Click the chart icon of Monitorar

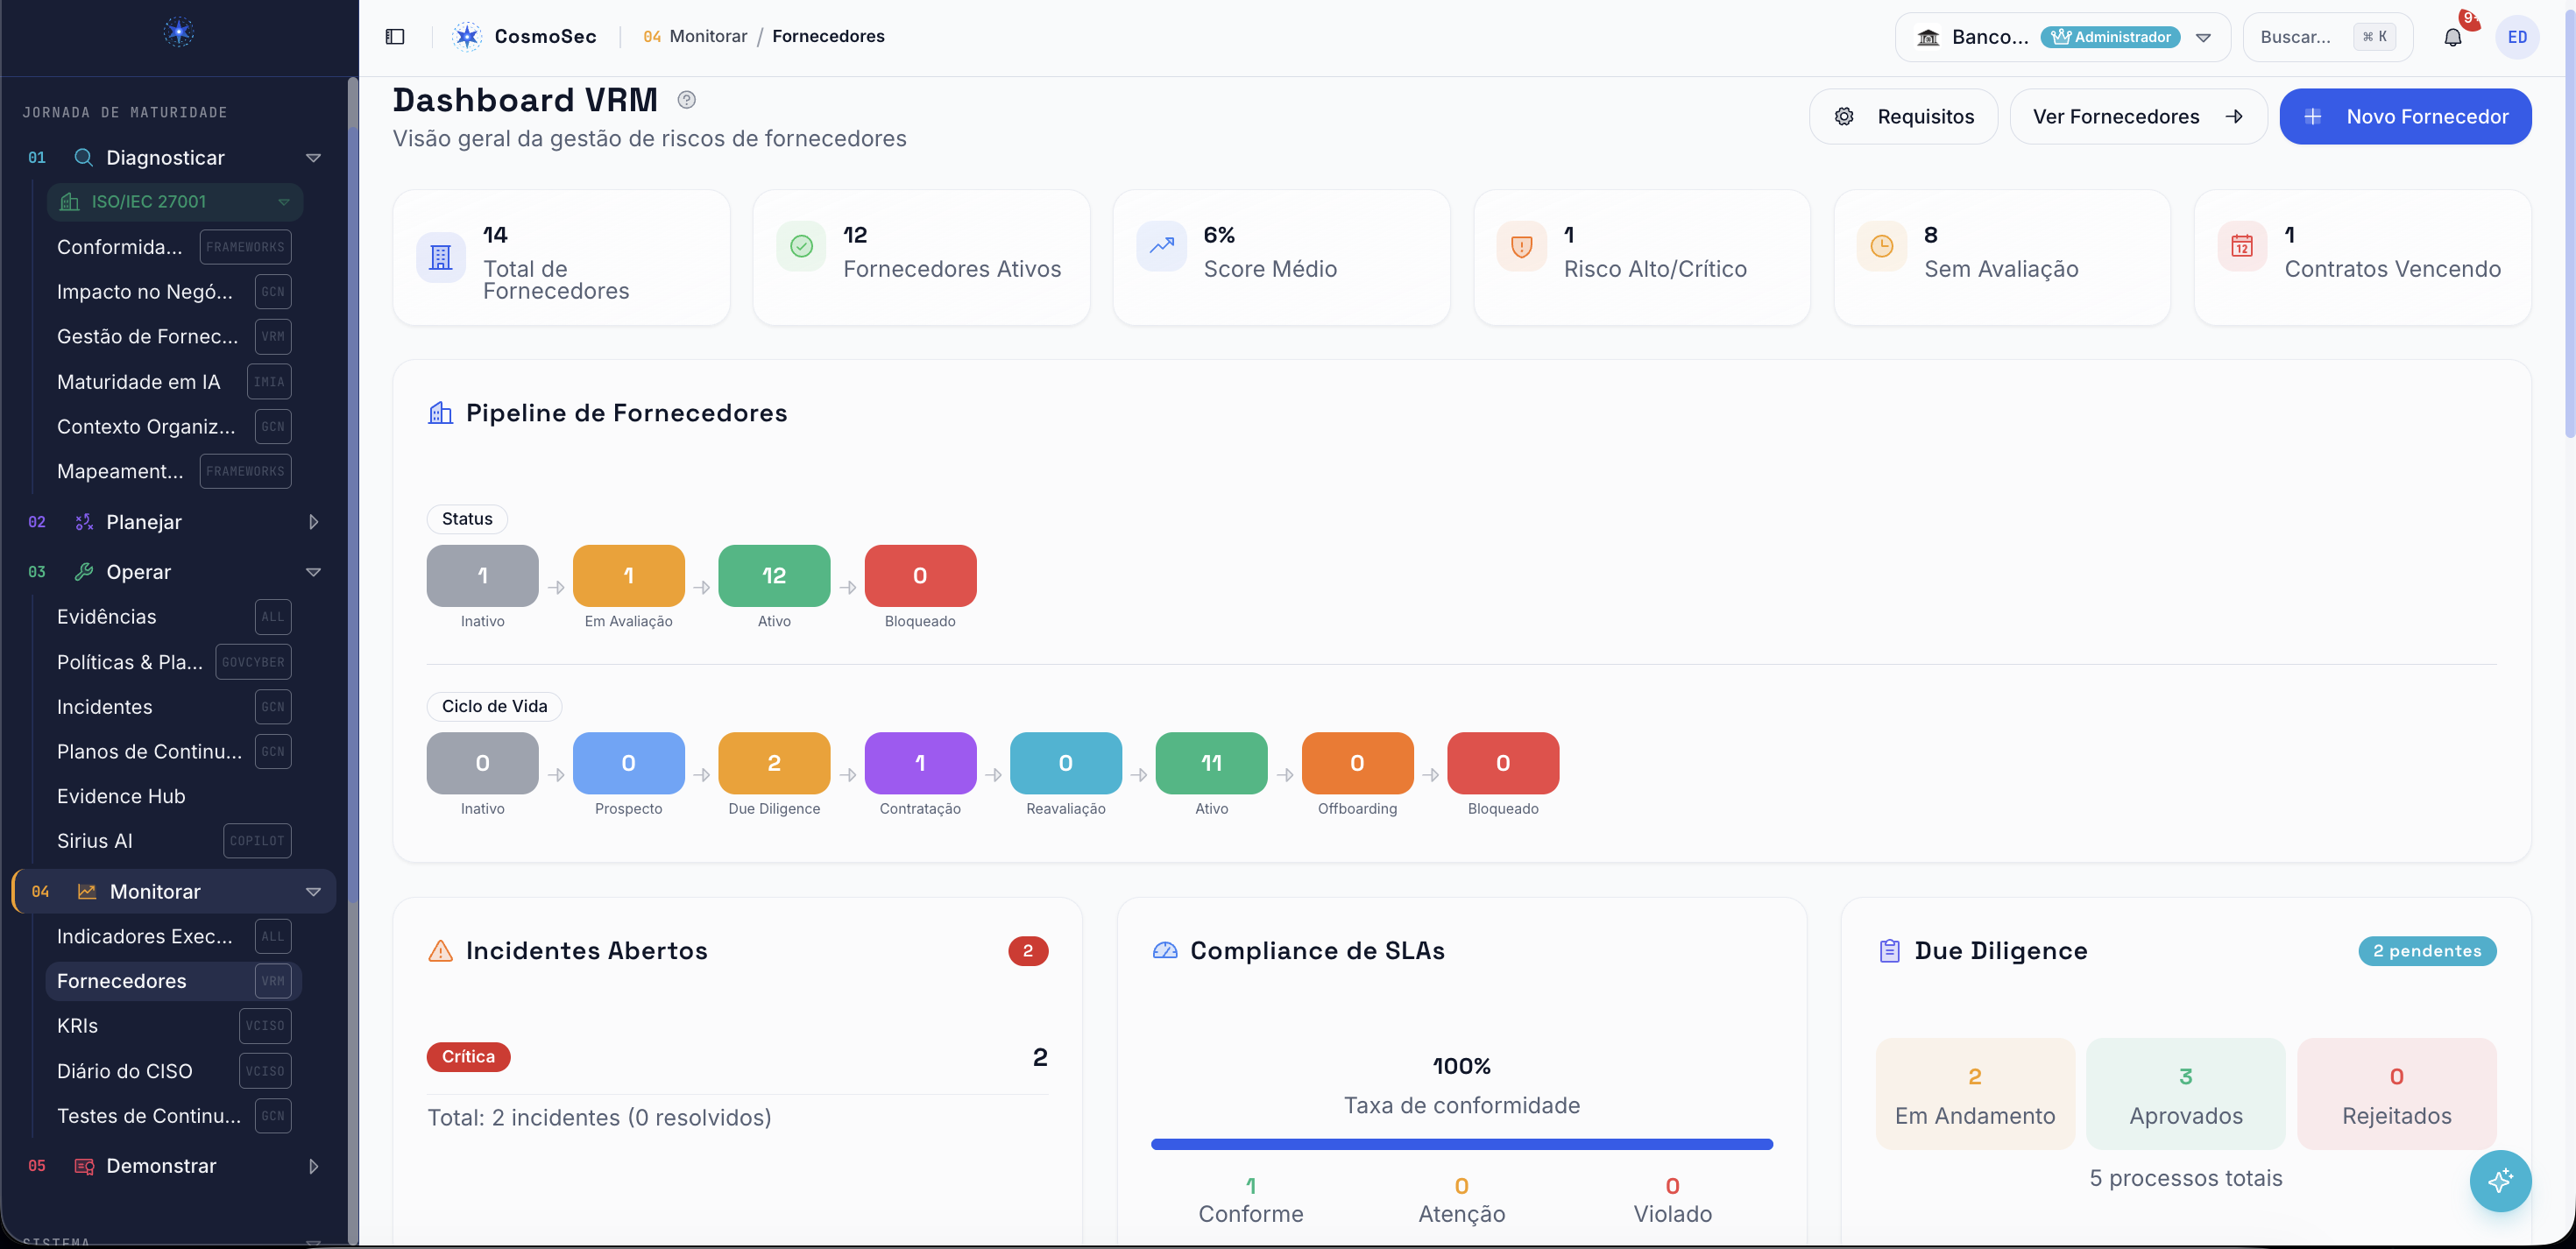point(87,892)
